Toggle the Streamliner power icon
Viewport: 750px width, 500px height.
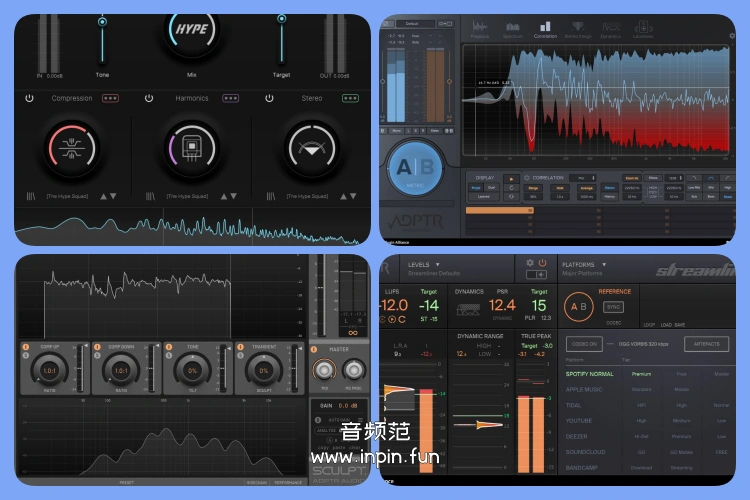[542, 263]
